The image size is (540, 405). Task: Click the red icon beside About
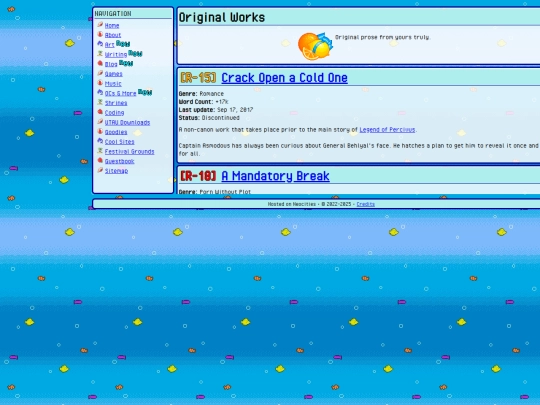[100, 34]
